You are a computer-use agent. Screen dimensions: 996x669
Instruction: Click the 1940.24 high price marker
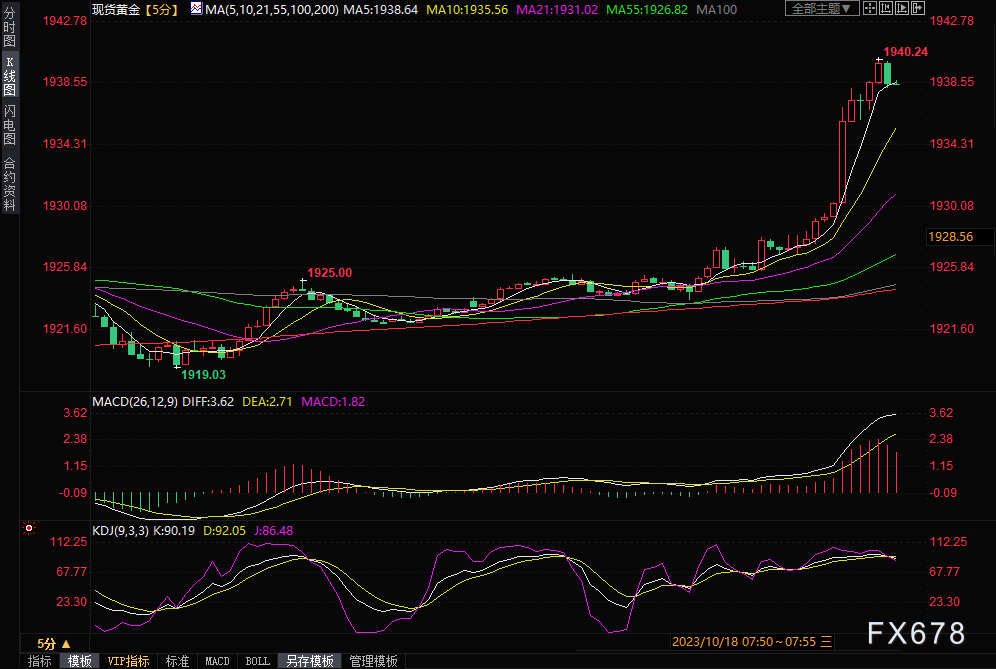point(905,52)
